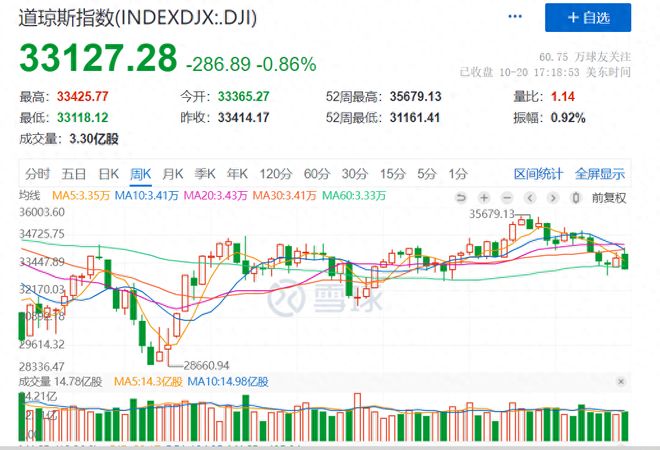
Task: Click 成交量 value 3.30亿股
Action: tap(94, 138)
